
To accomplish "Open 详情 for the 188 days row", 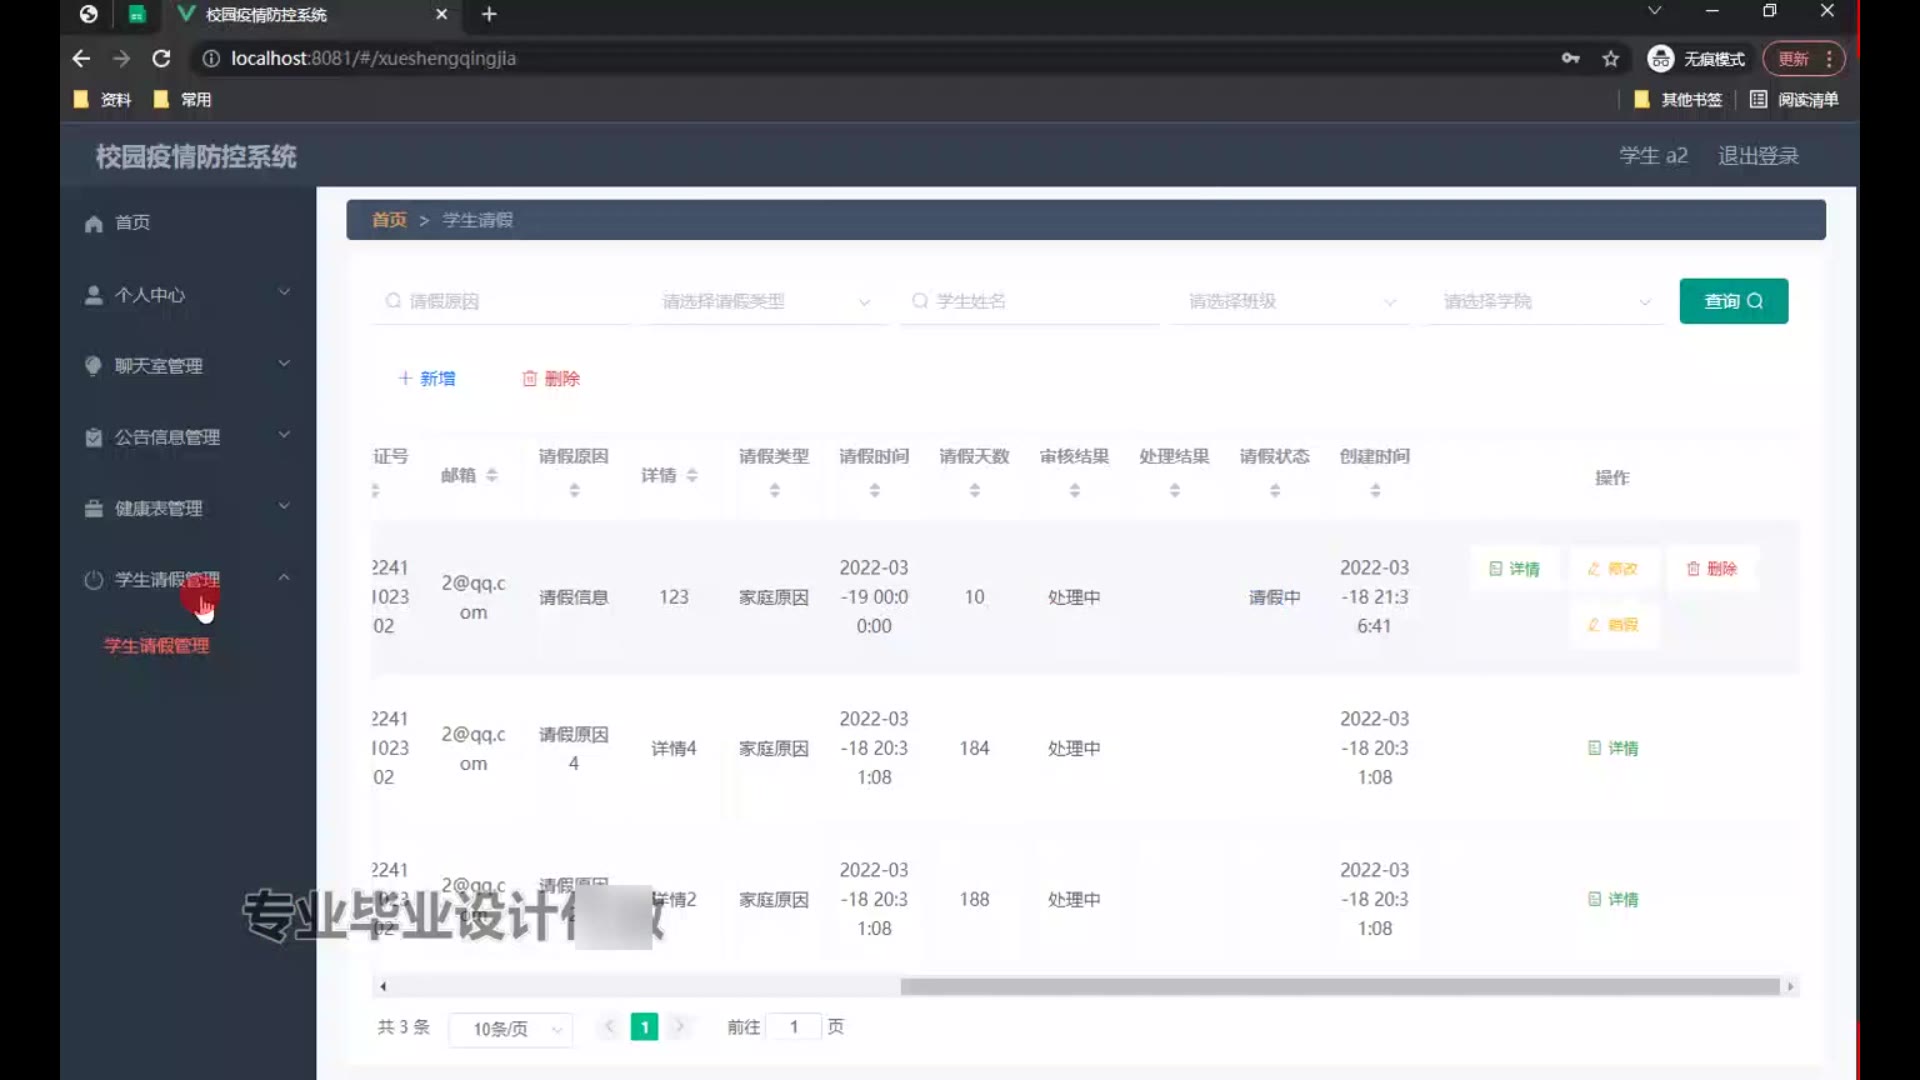I will [1613, 900].
